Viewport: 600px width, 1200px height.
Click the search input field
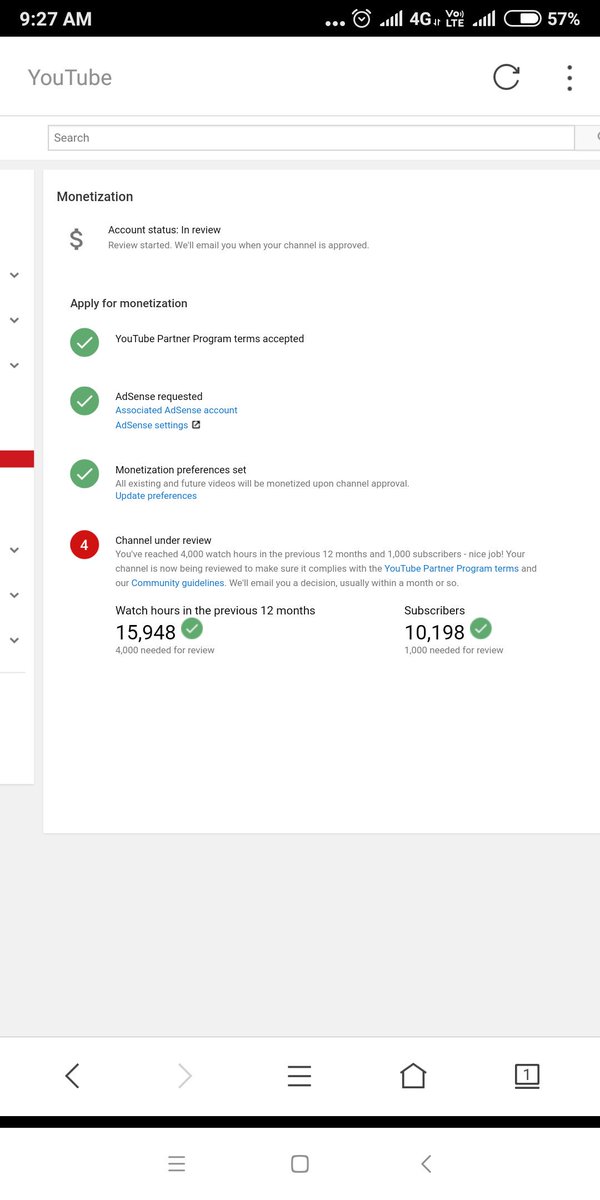click(311, 138)
